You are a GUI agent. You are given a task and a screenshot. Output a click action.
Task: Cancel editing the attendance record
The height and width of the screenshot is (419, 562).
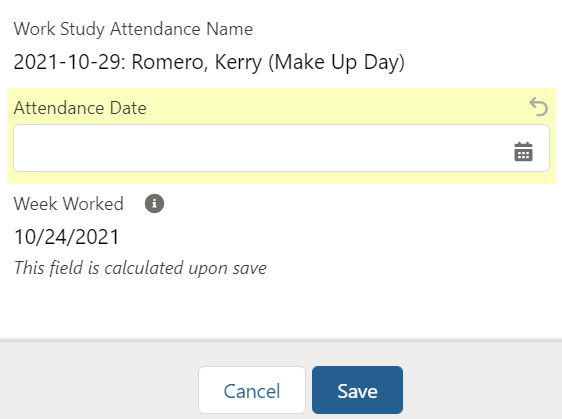[x=252, y=390]
